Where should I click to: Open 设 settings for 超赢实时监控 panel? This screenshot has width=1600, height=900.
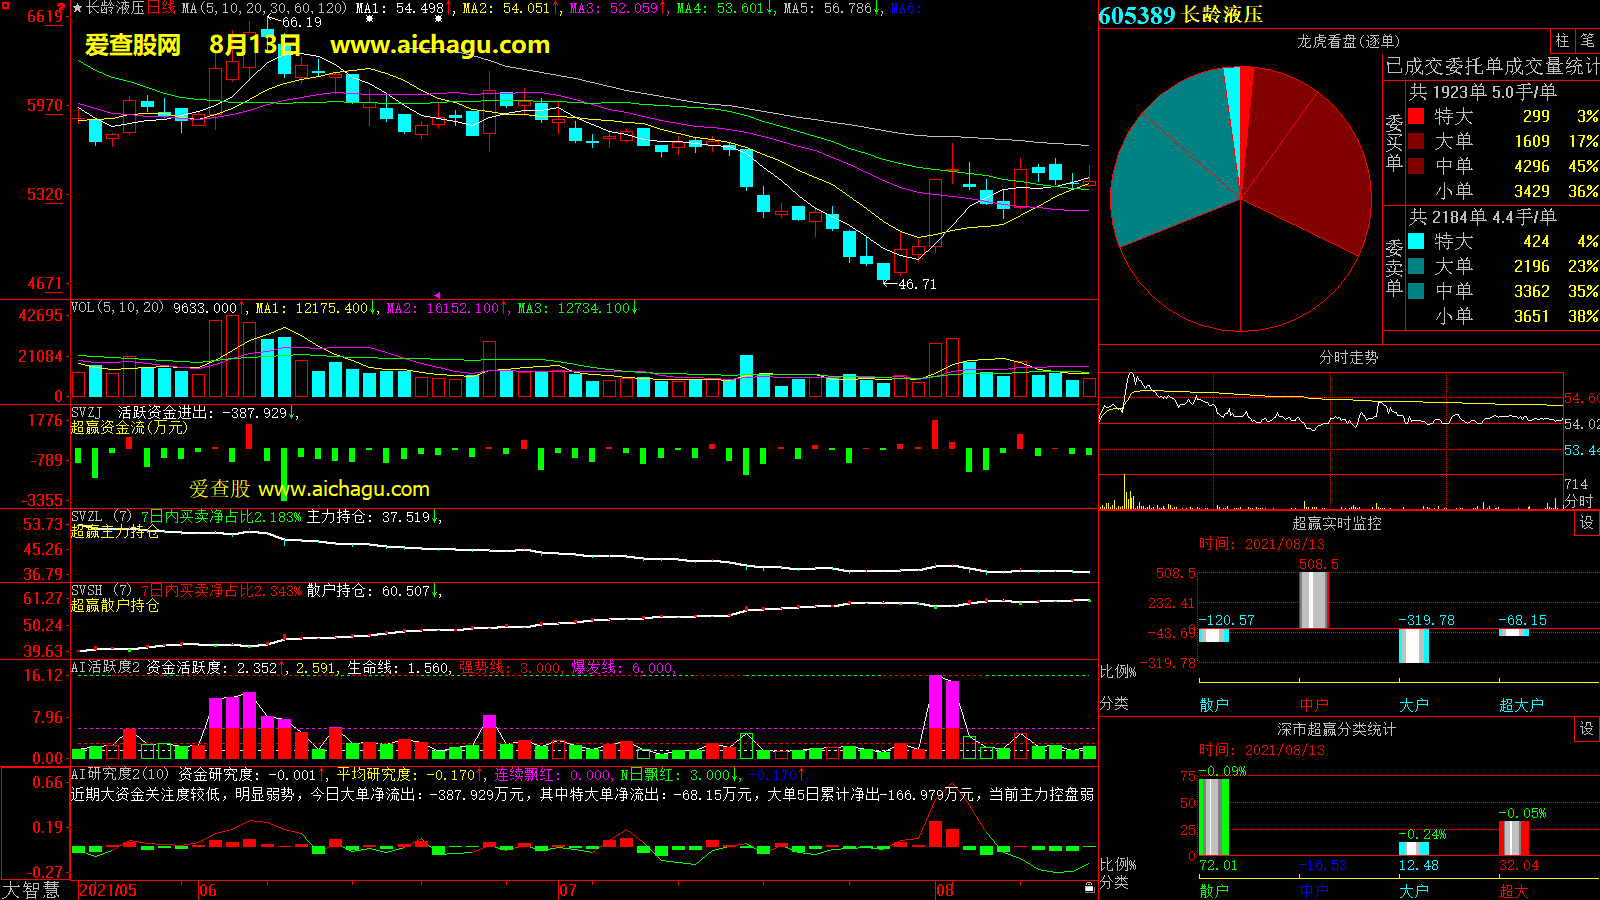coord(1587,523)
